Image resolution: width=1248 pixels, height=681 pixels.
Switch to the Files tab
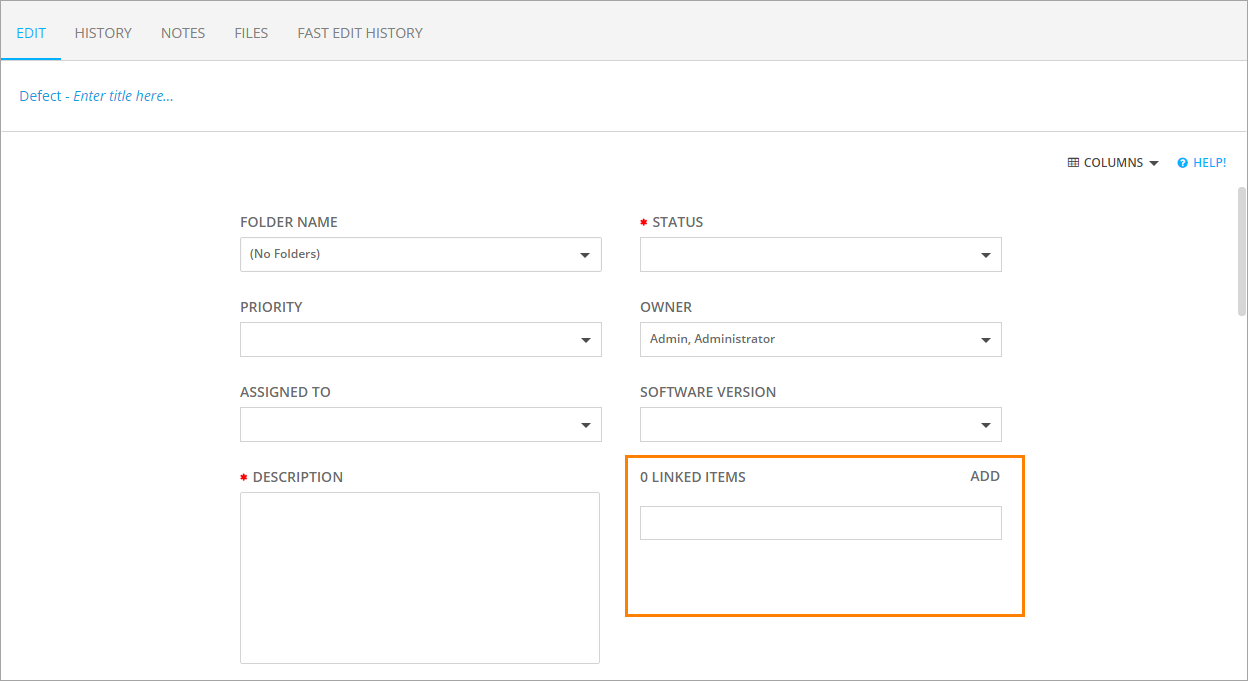[251, 33]
